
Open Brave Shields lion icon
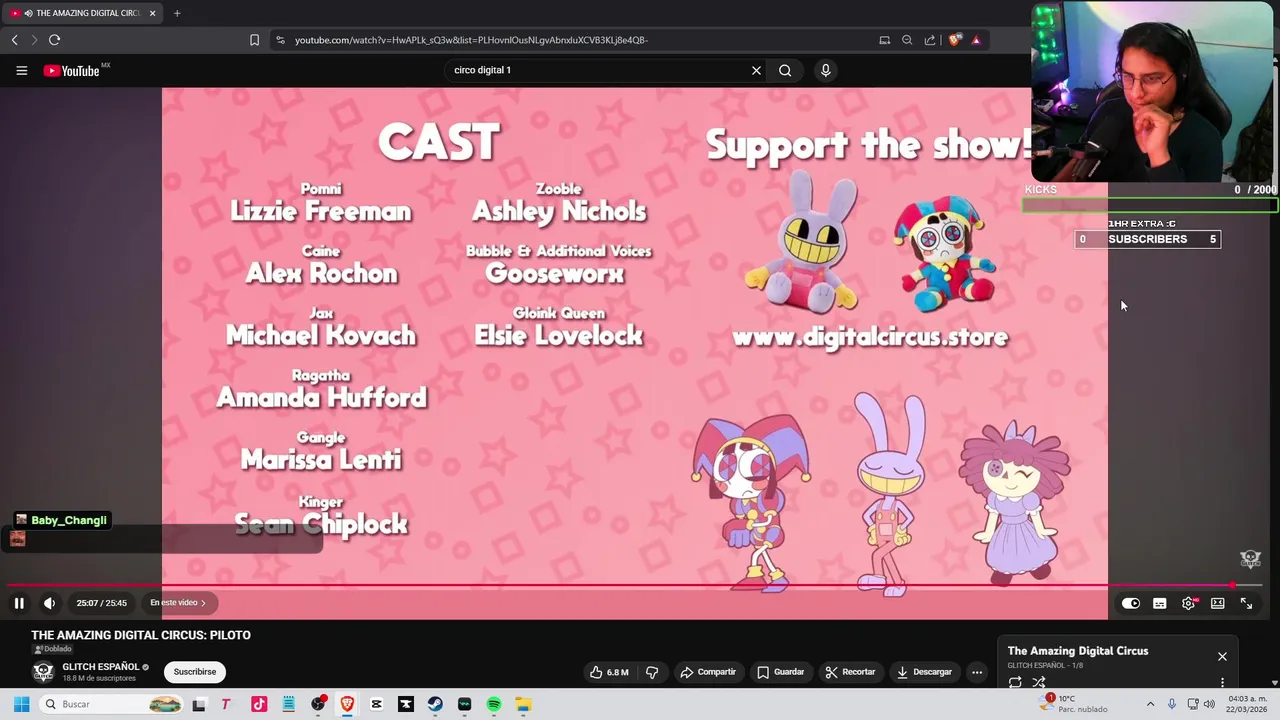(x=955, y=40)
